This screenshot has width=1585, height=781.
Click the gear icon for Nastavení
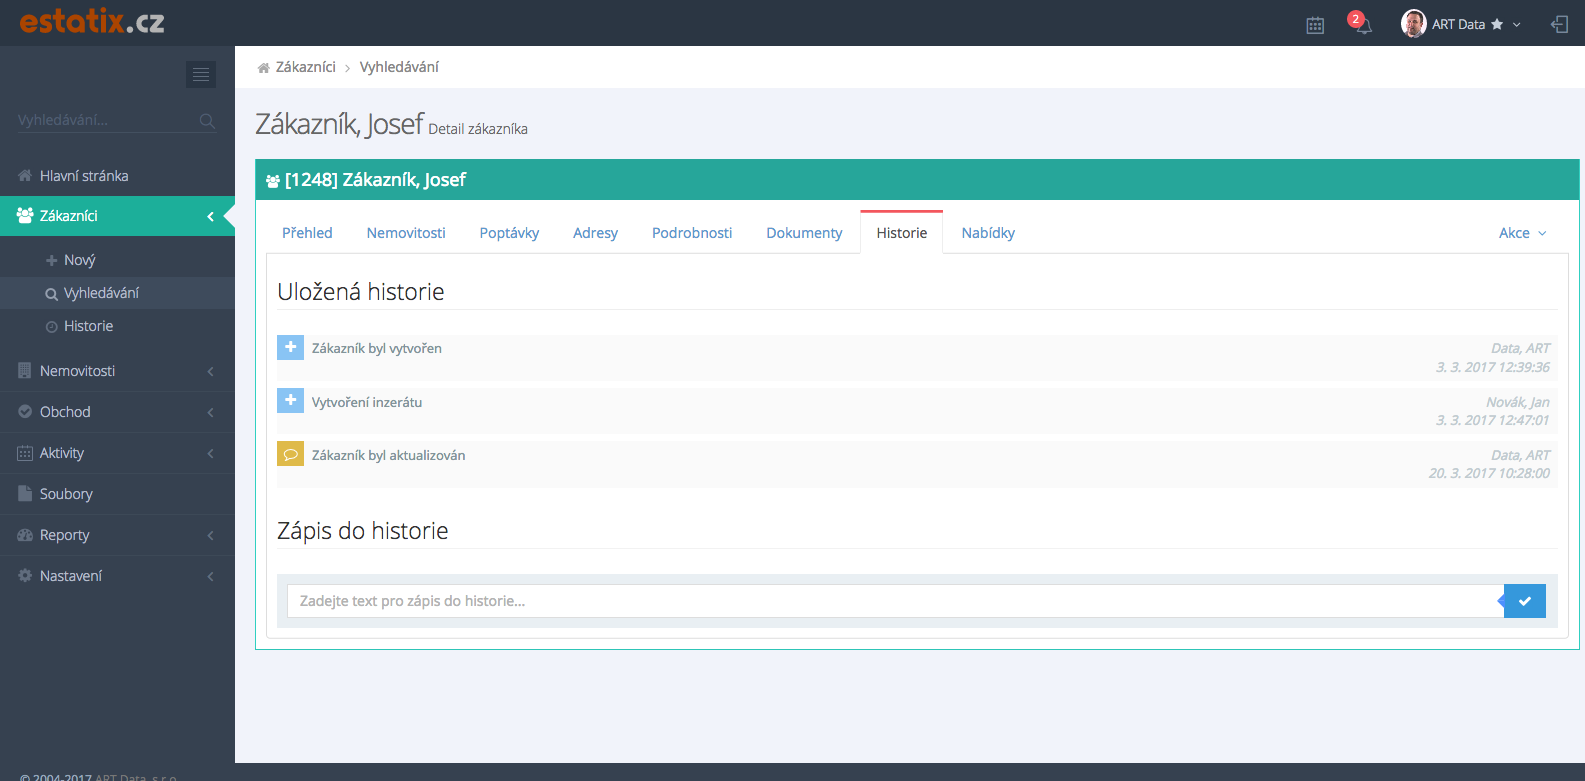[25, 576]
